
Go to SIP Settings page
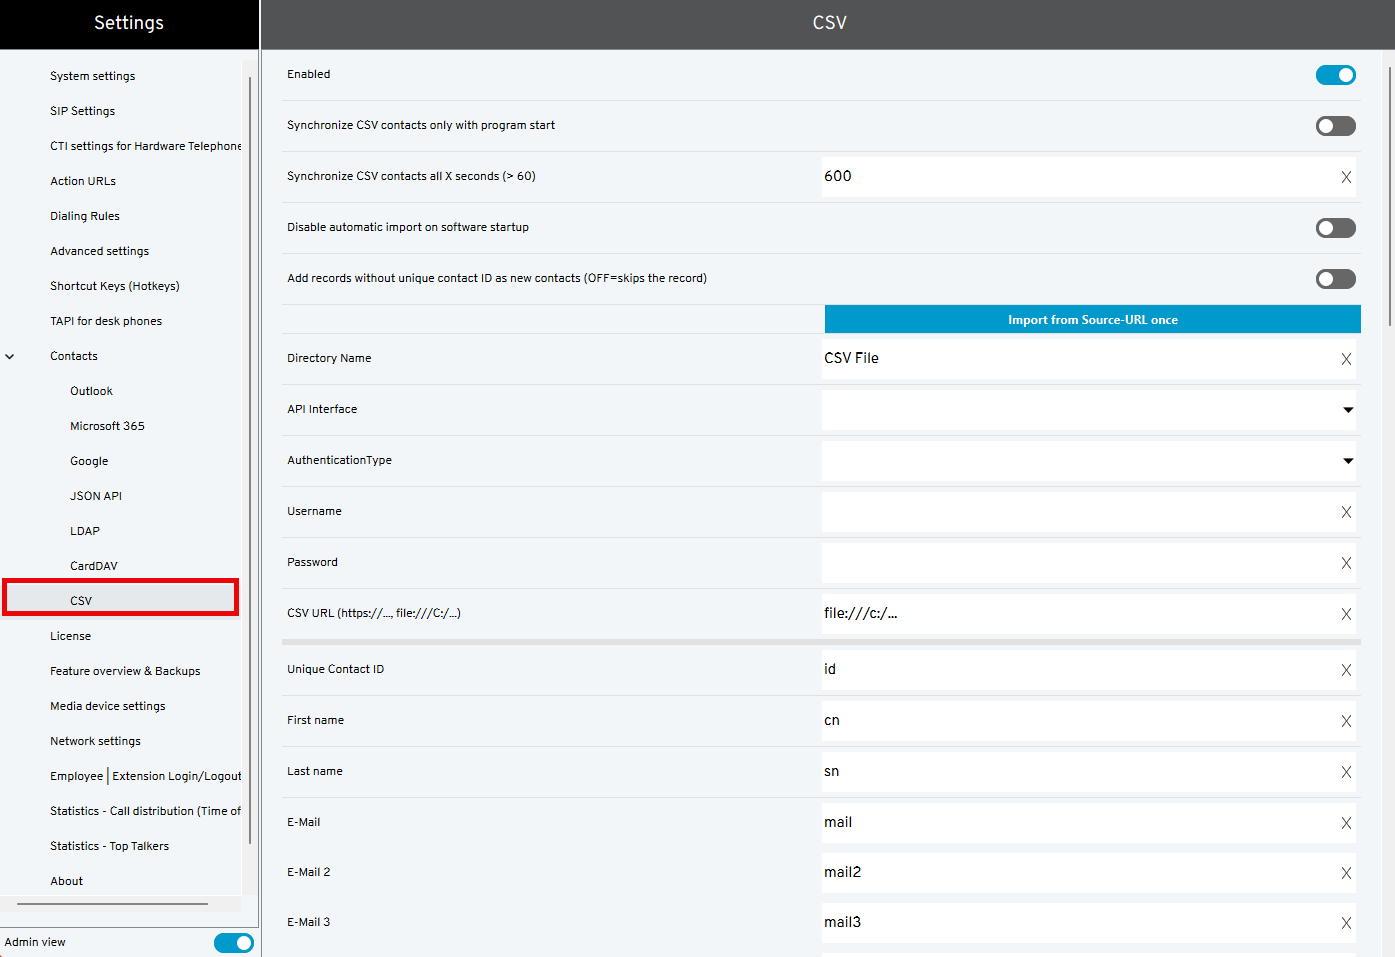point(82,111)
